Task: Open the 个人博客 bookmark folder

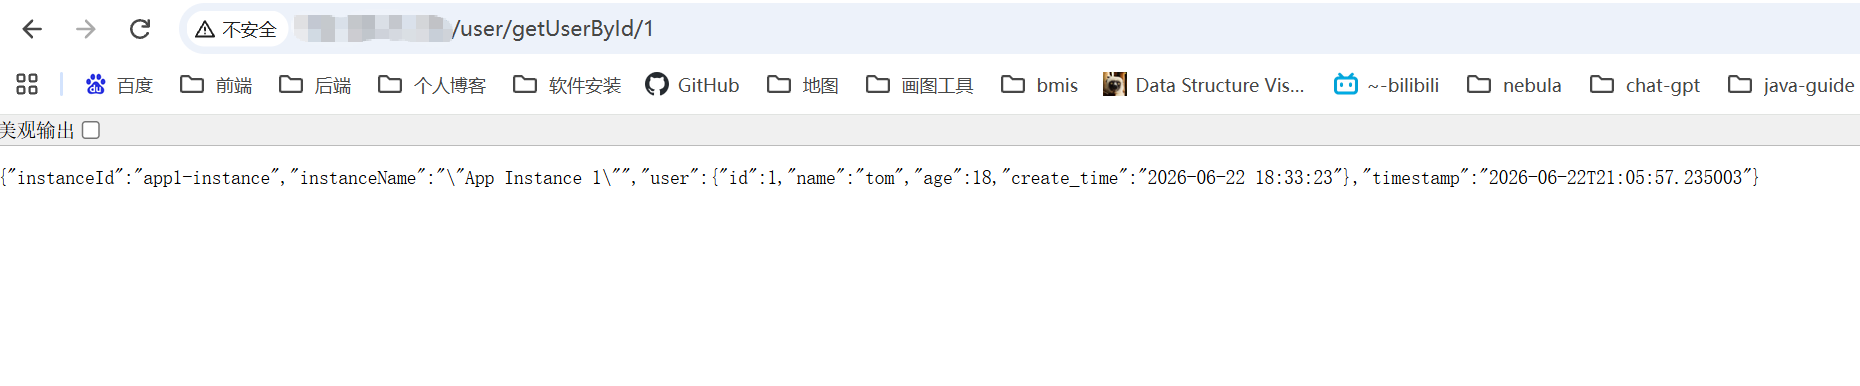Action: [x=432, y=85]
